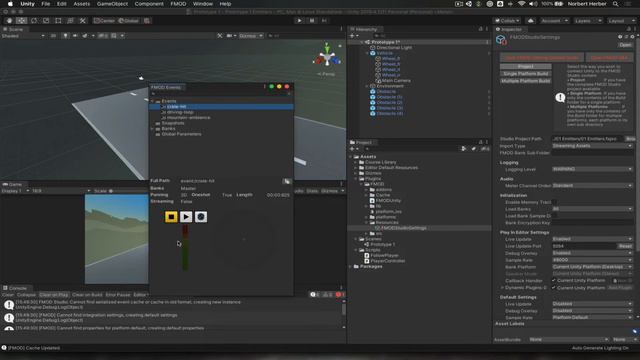Open Import Type dropdown
This screenshot has width=640, height=360.
[592, 146]
